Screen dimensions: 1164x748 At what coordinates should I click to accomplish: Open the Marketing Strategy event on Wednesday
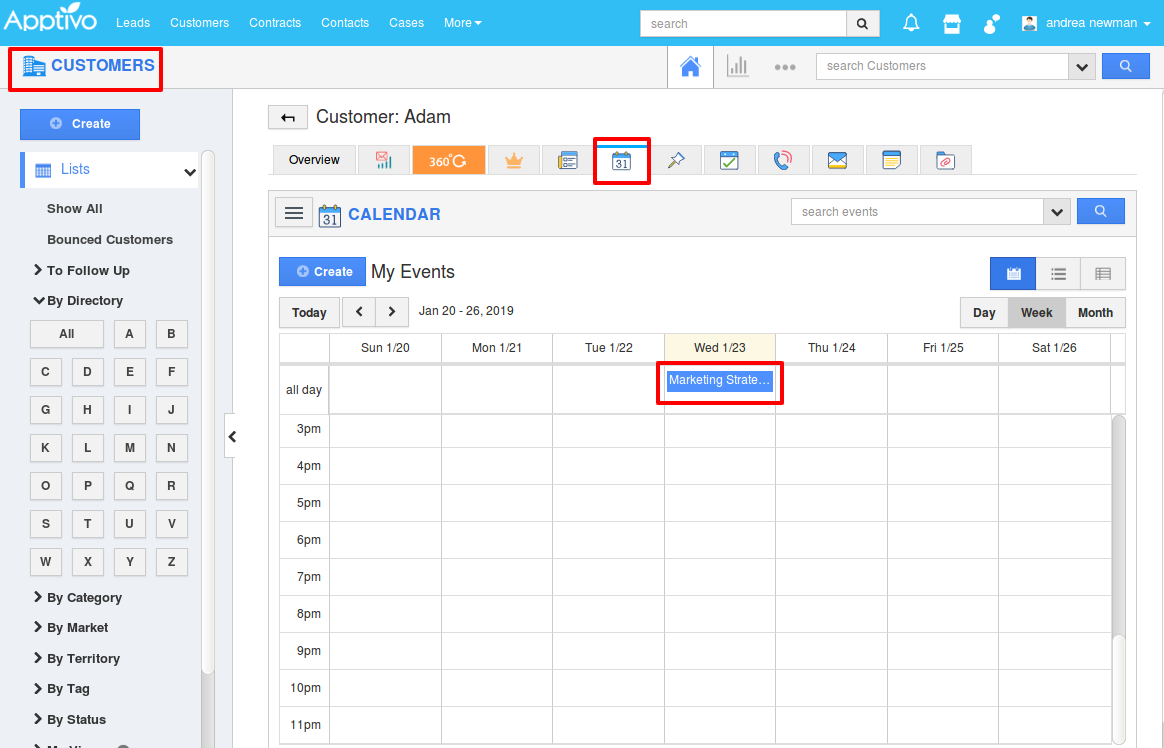pyautogui.click(x=719, y=381)
